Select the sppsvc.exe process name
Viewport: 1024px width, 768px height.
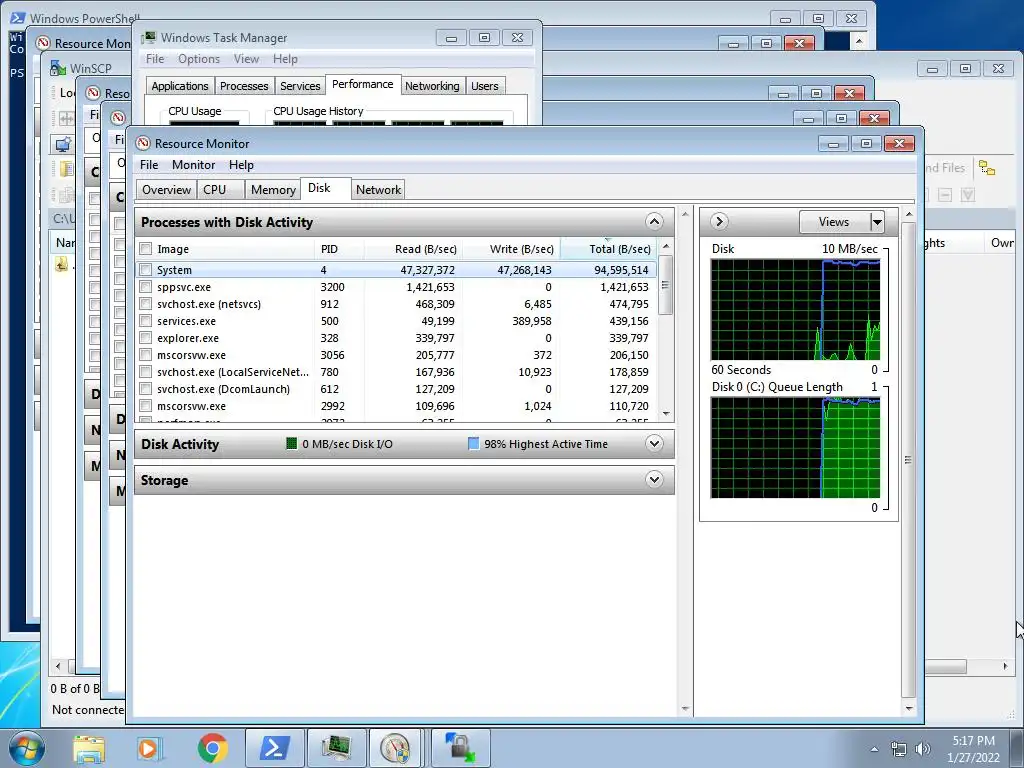point(184,287)
